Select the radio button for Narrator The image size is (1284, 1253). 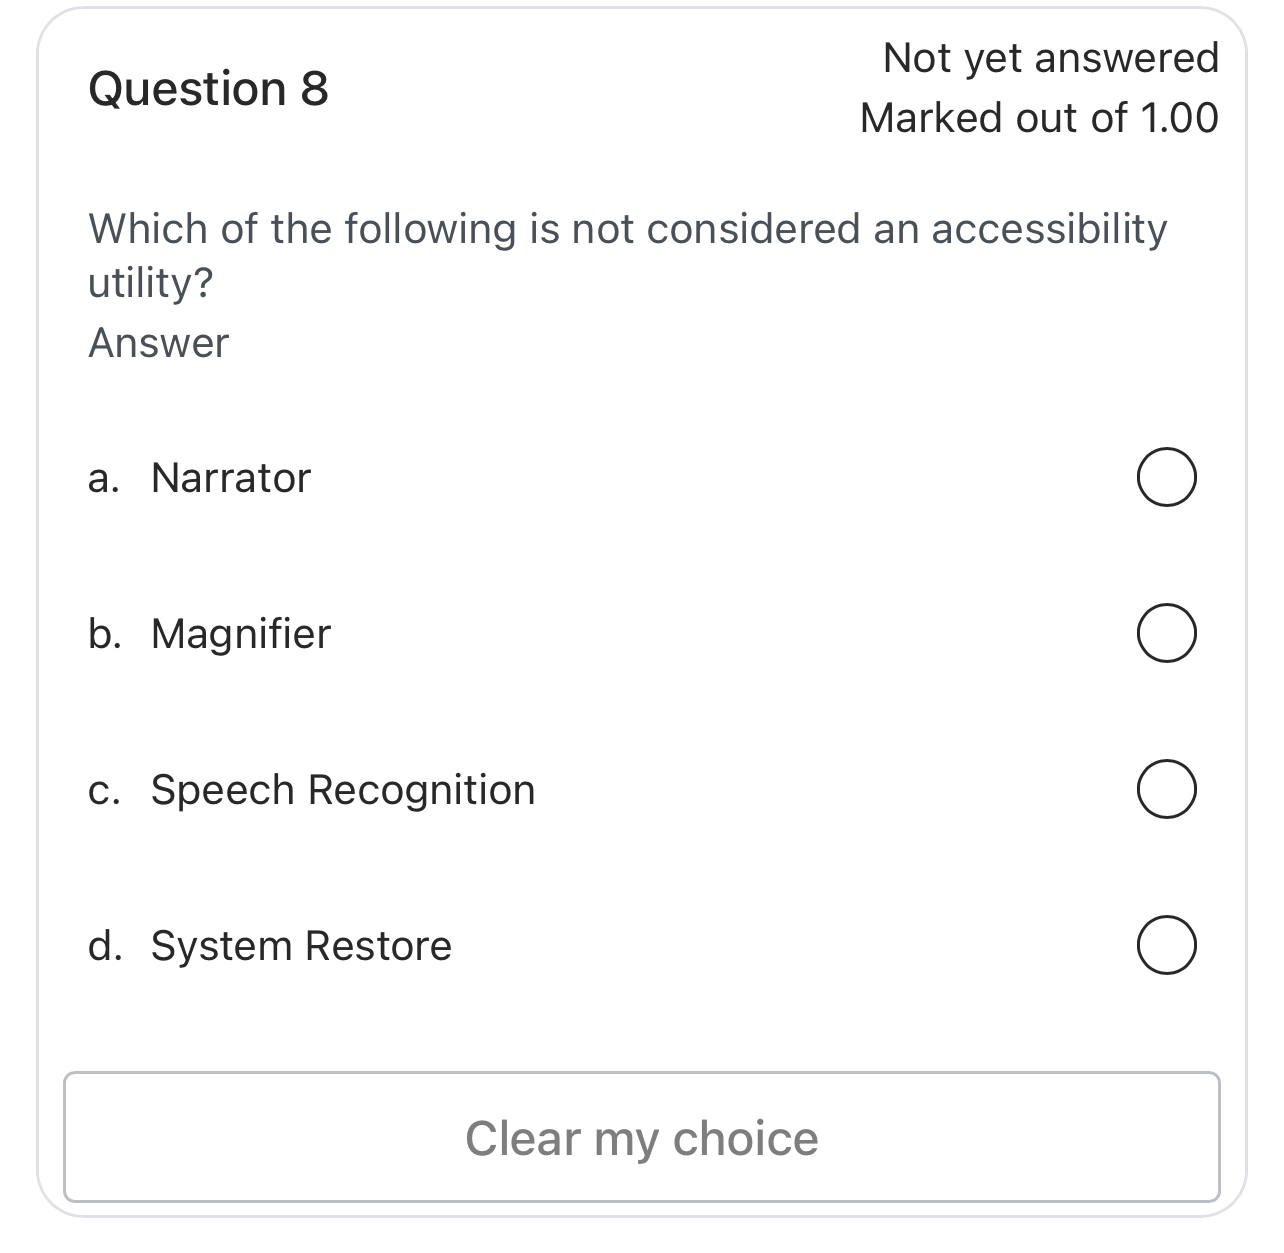click(1167, 477)
